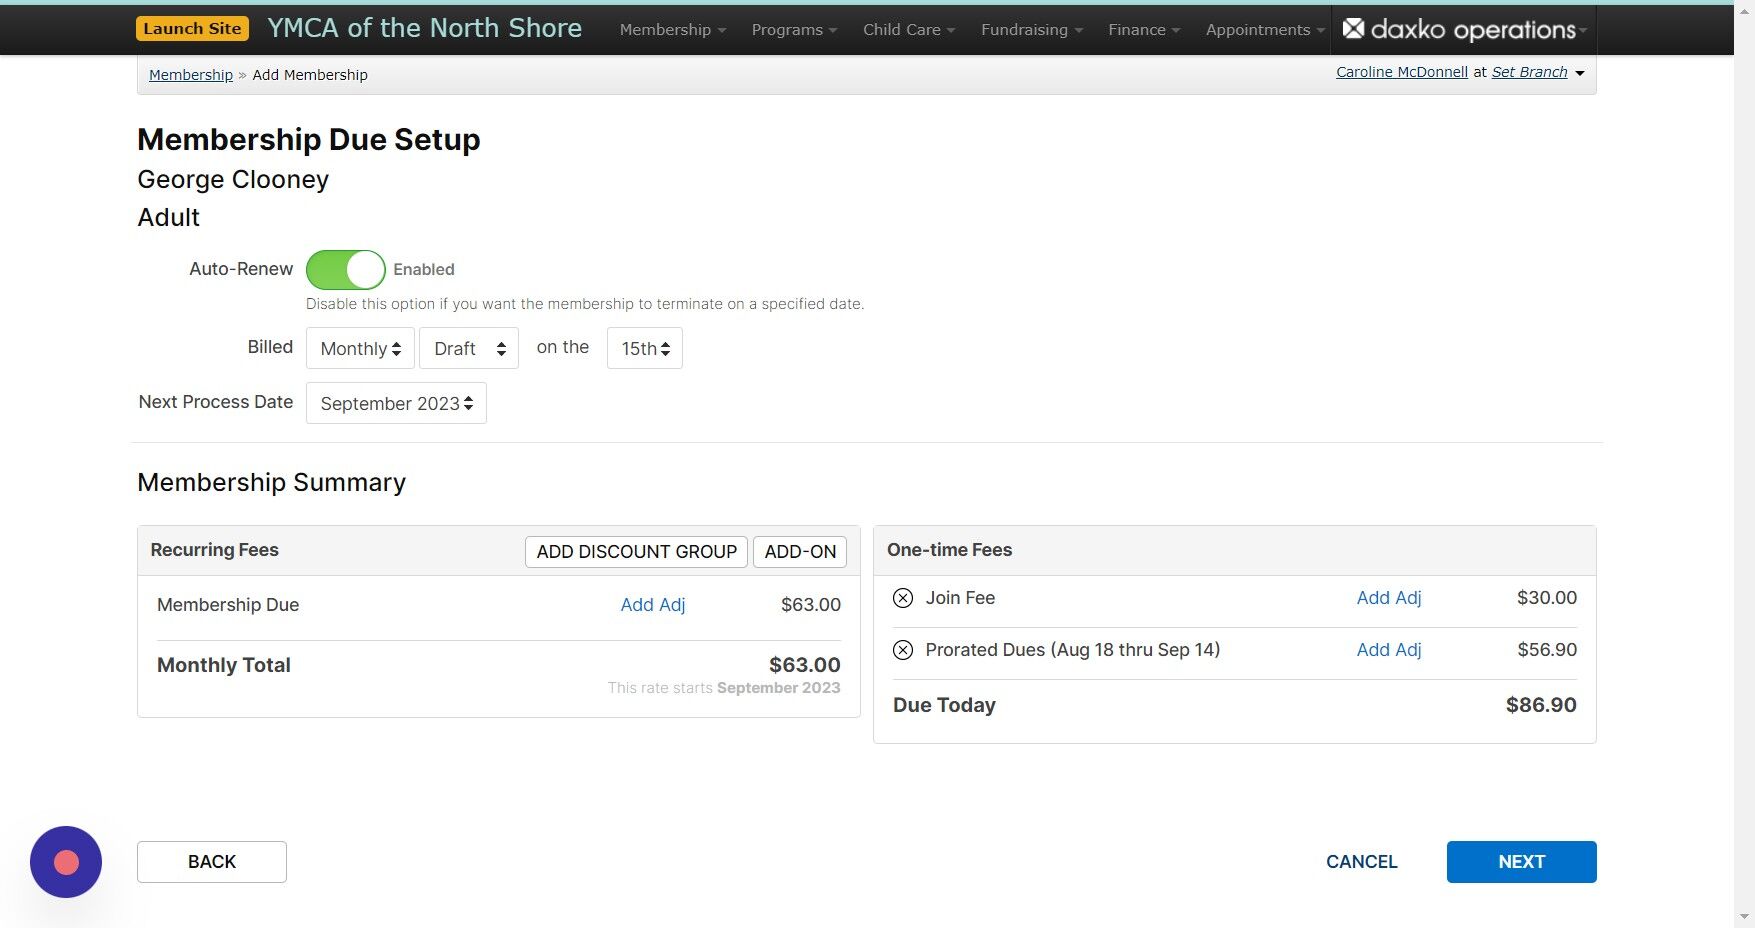Open the Next Process Date dropdown
The width and height of the screenshot is (1755, 928).
pyautogui.click(x=395, y=403)
